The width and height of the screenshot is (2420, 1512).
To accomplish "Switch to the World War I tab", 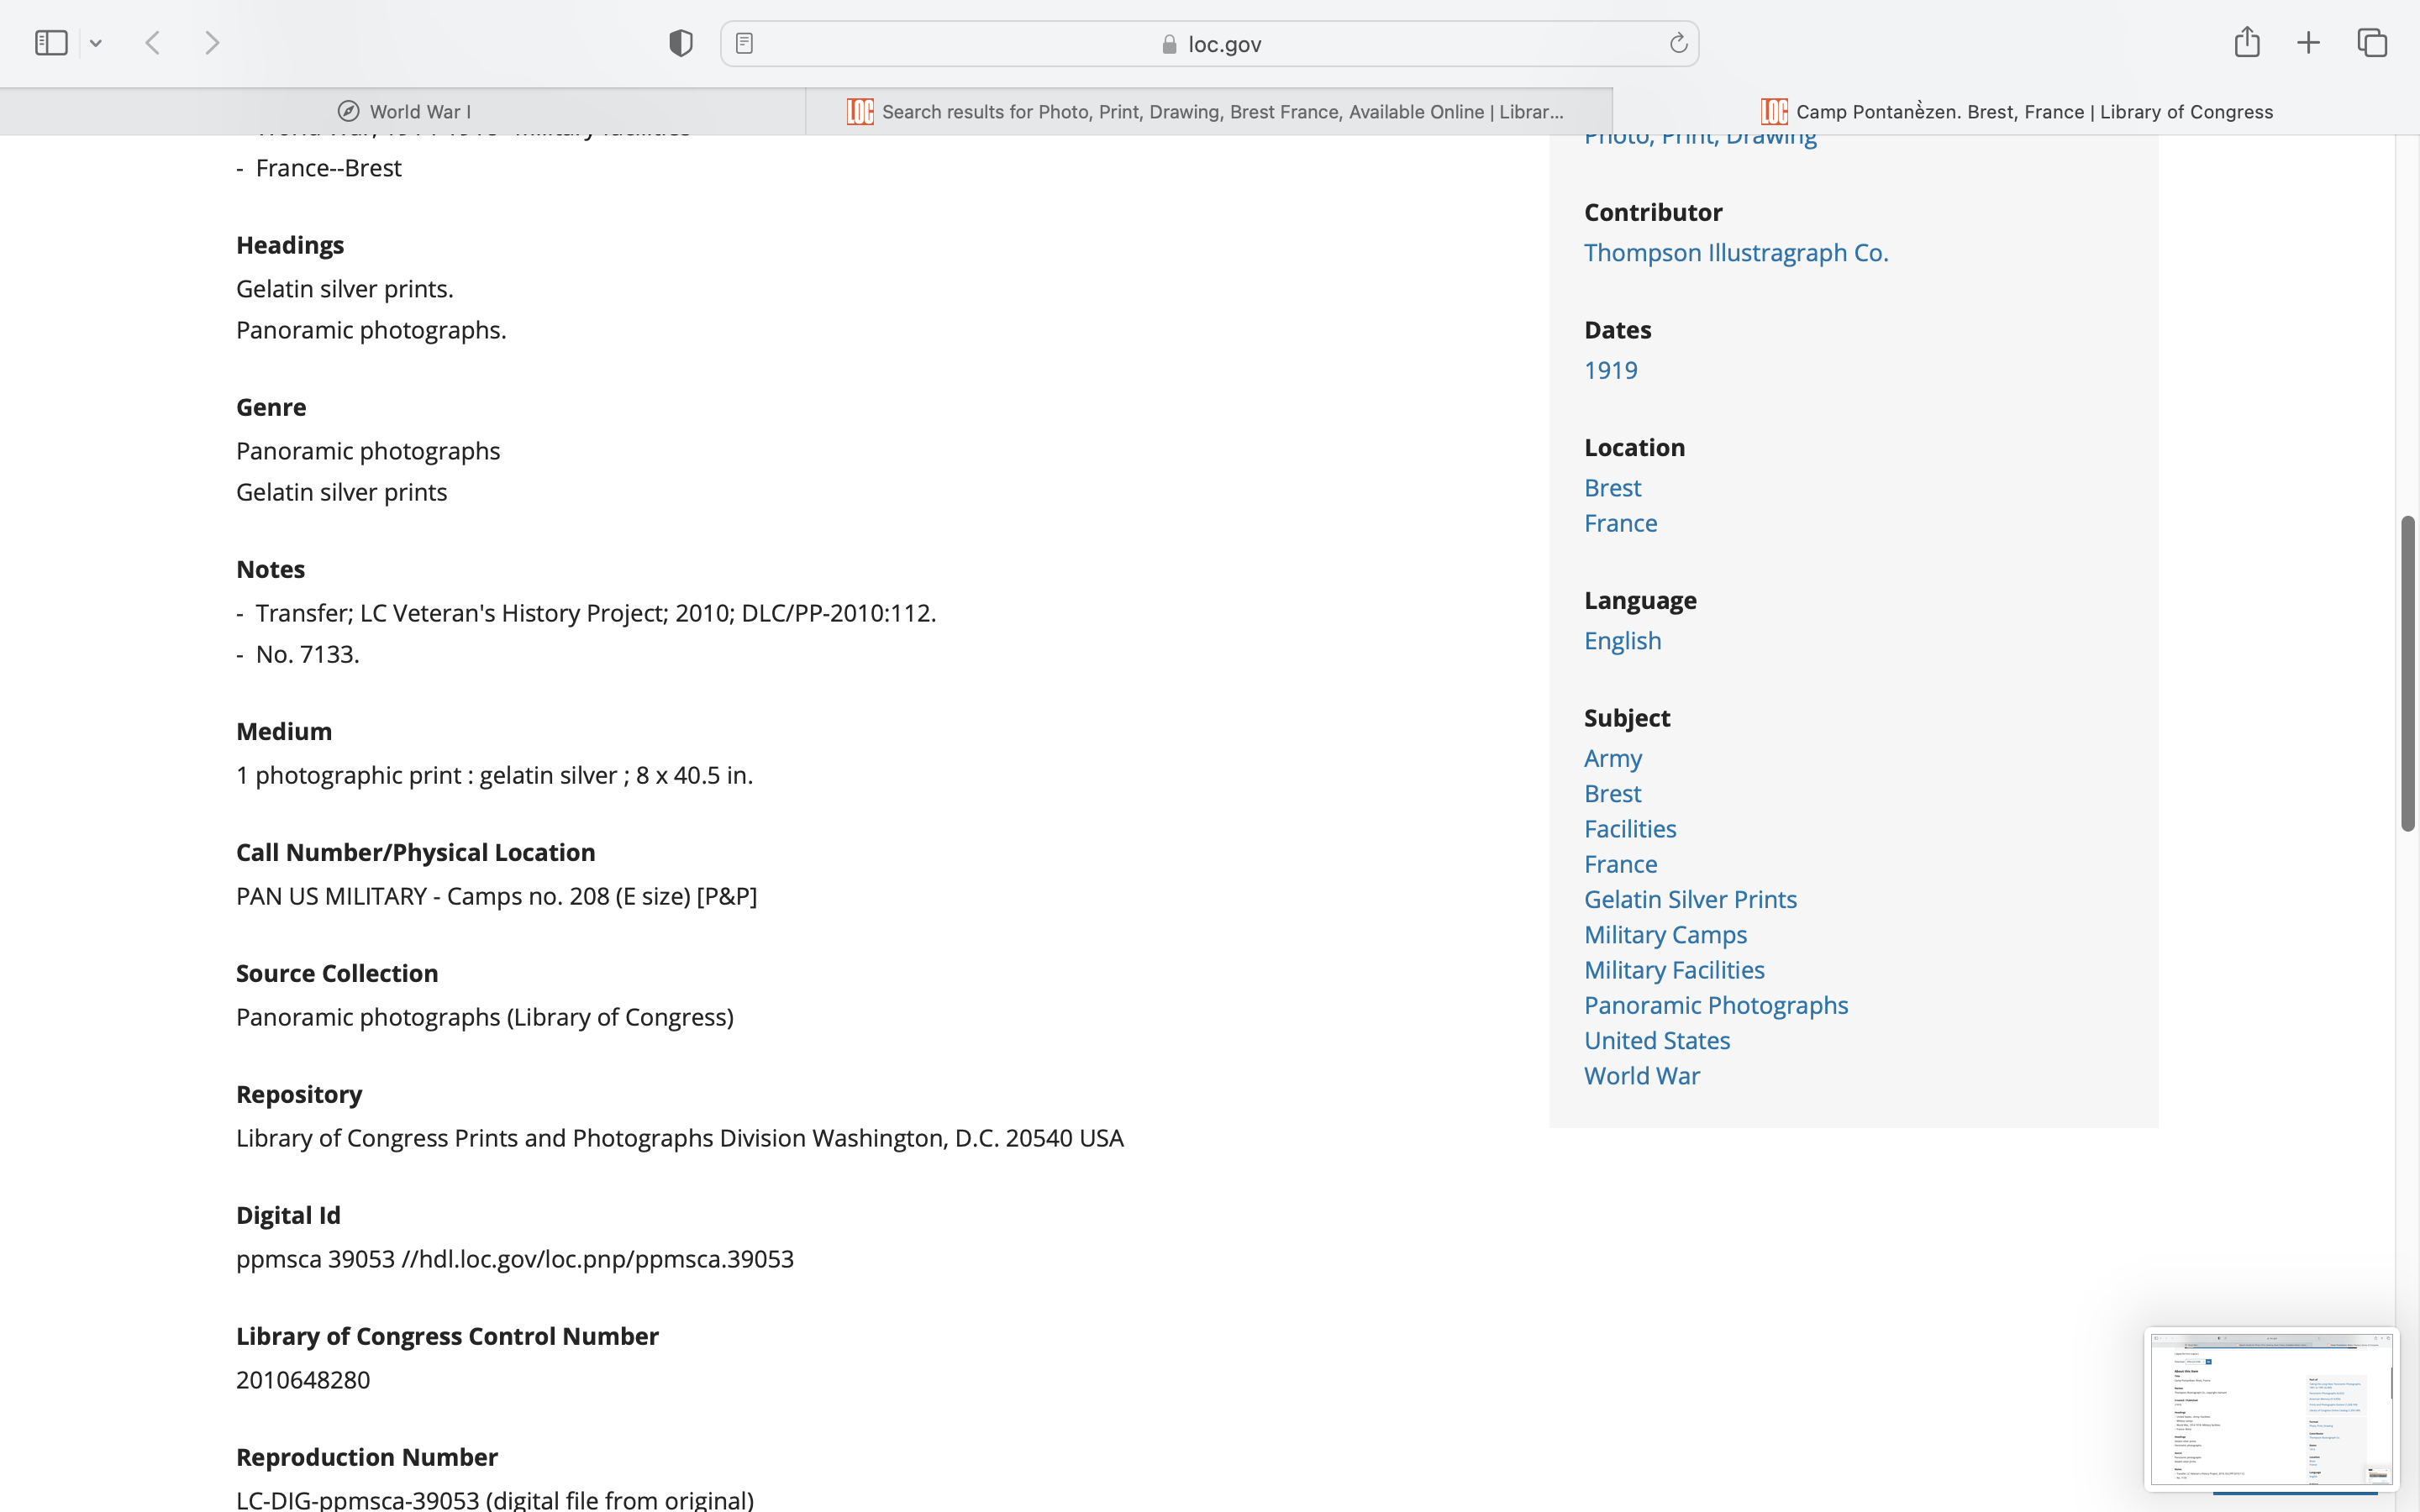I will pos(403,111).
